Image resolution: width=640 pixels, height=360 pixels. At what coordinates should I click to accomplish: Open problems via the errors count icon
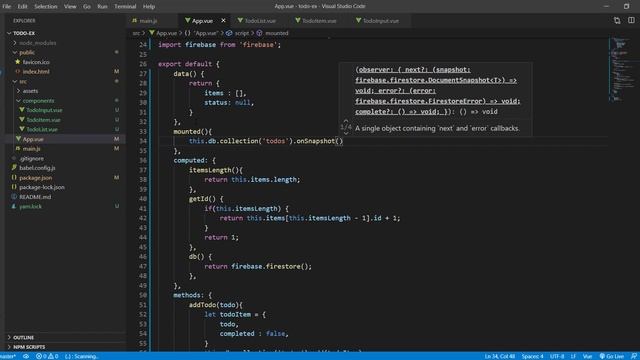tap(41, 356)
